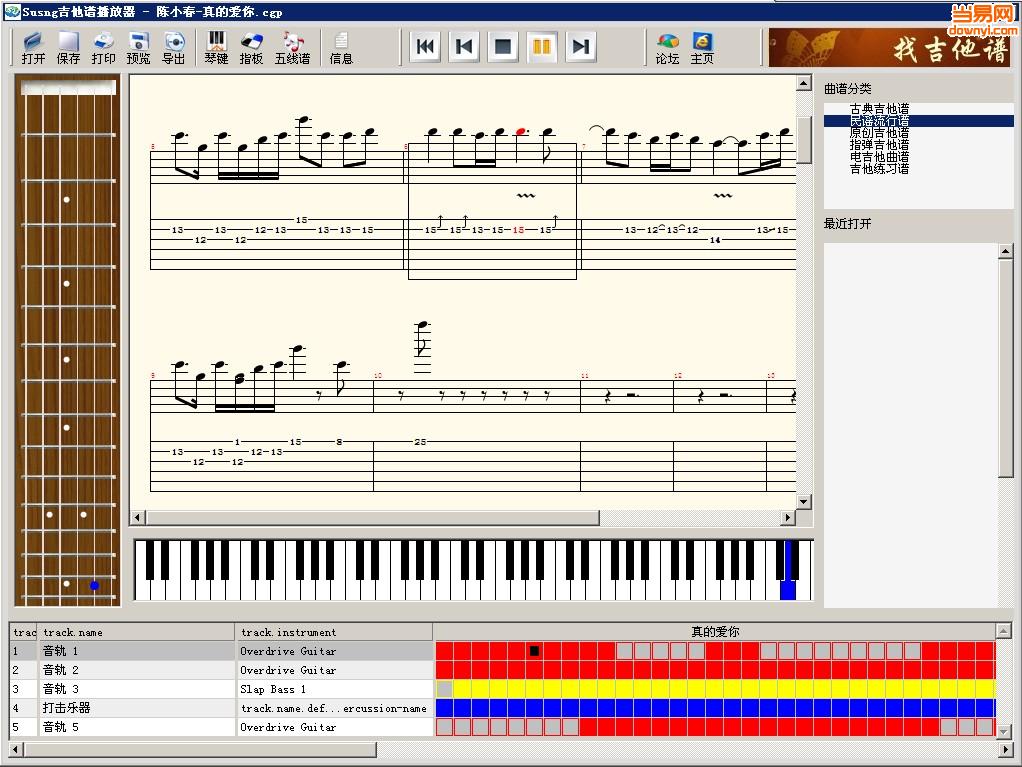Click the 导出 (Export) icon
Image resolution: width=1022 pixels, height=767 pixels.
[174, 47]
